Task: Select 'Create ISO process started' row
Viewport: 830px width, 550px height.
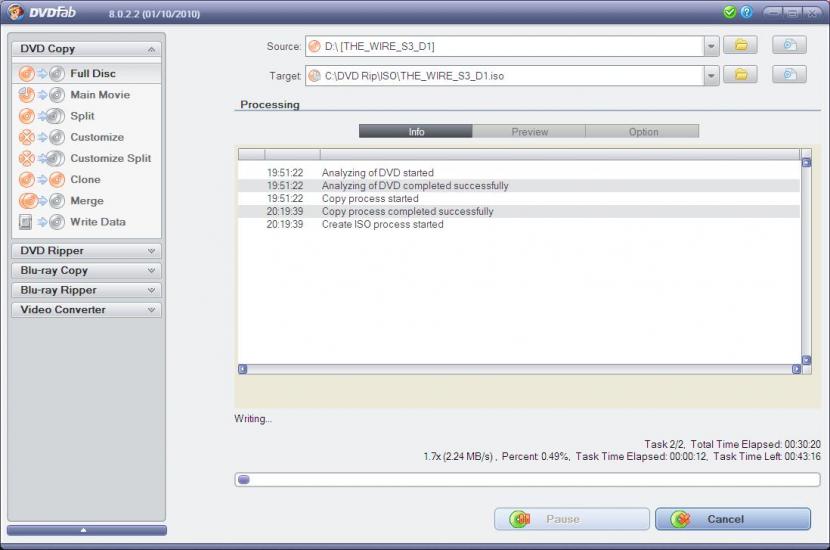Action: pyautogui.click(x=519, y=224)
